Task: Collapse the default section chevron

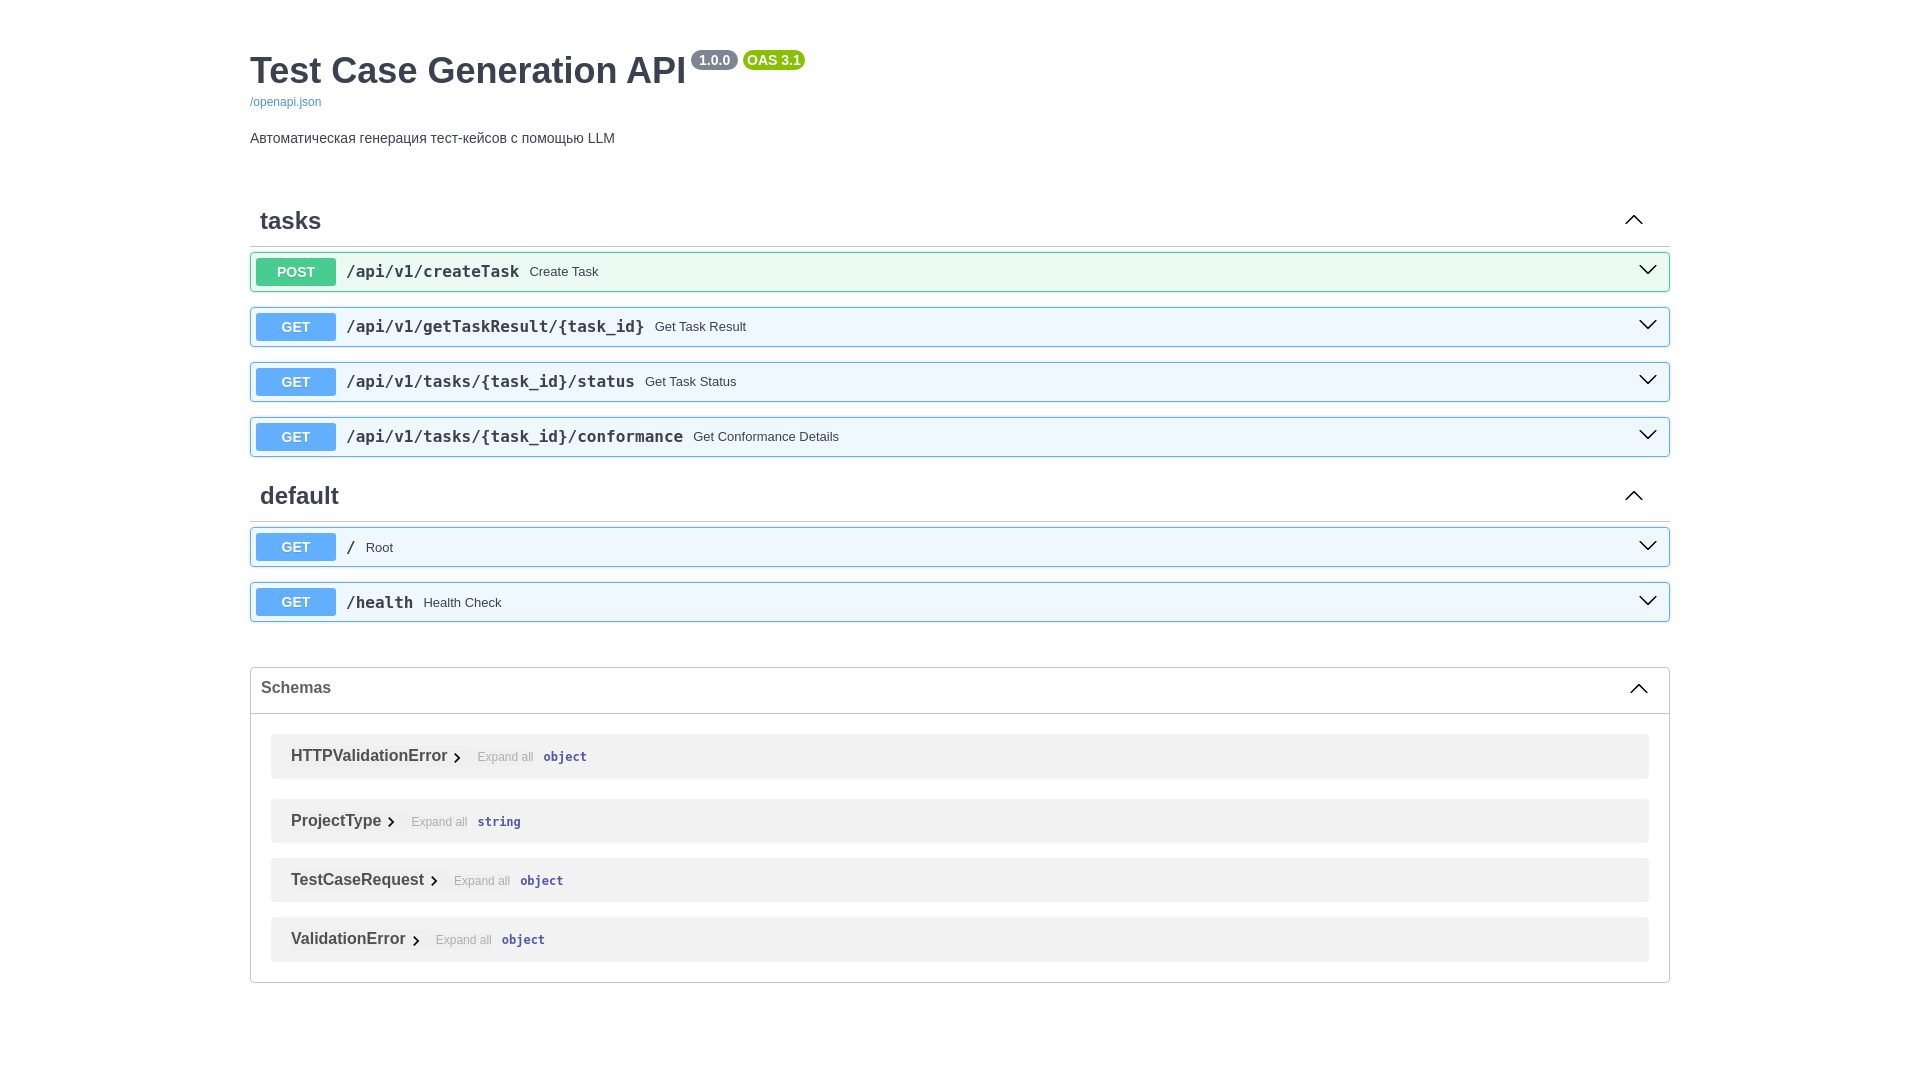Action: (1634, 496)
